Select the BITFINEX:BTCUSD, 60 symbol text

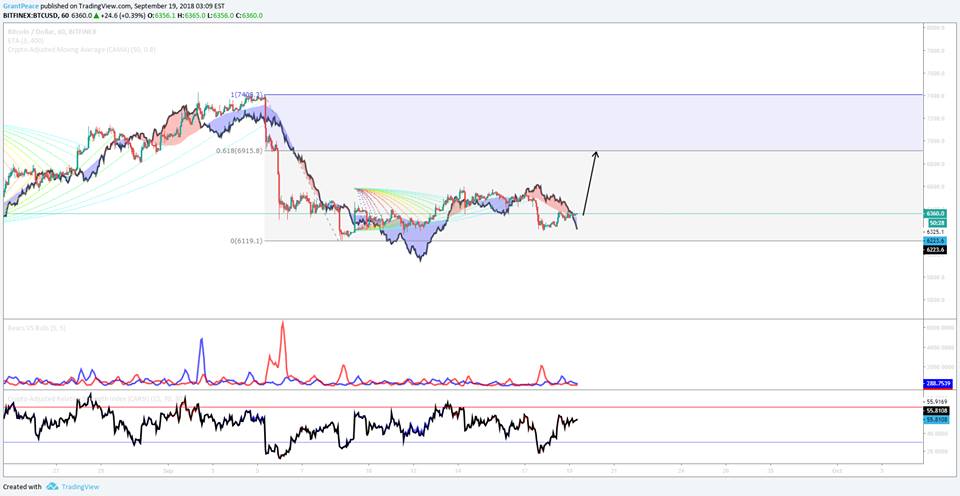[x=36, y=15]
